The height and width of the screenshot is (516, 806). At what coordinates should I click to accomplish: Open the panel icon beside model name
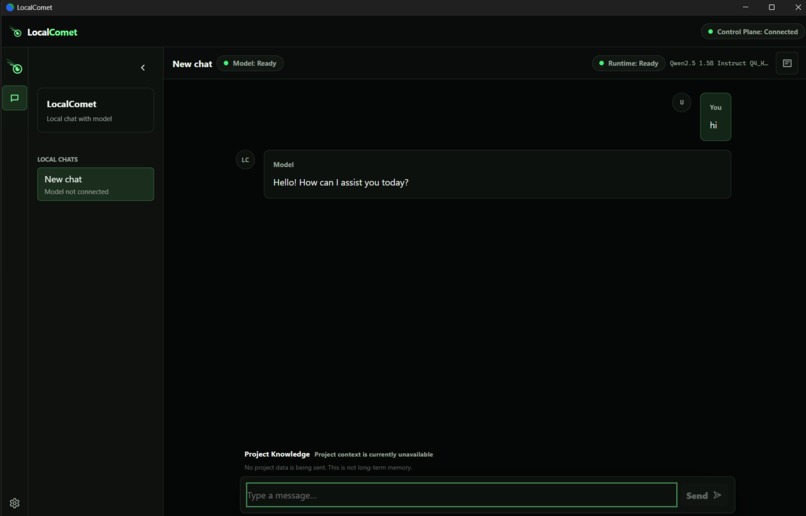[787, 63]
